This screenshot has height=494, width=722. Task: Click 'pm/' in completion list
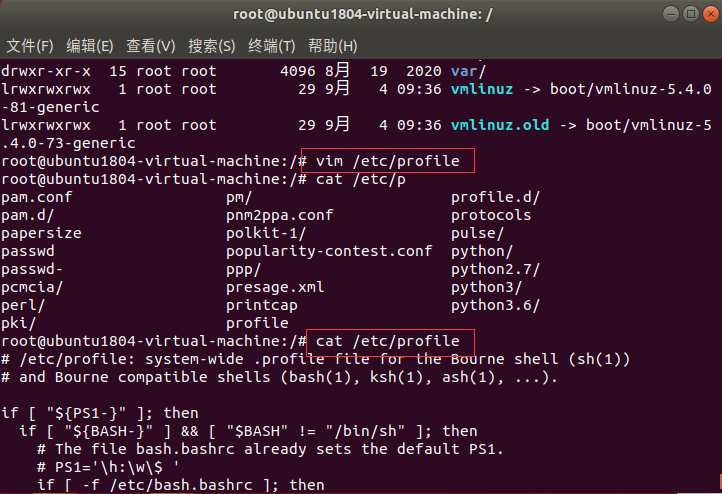[239, 197]
